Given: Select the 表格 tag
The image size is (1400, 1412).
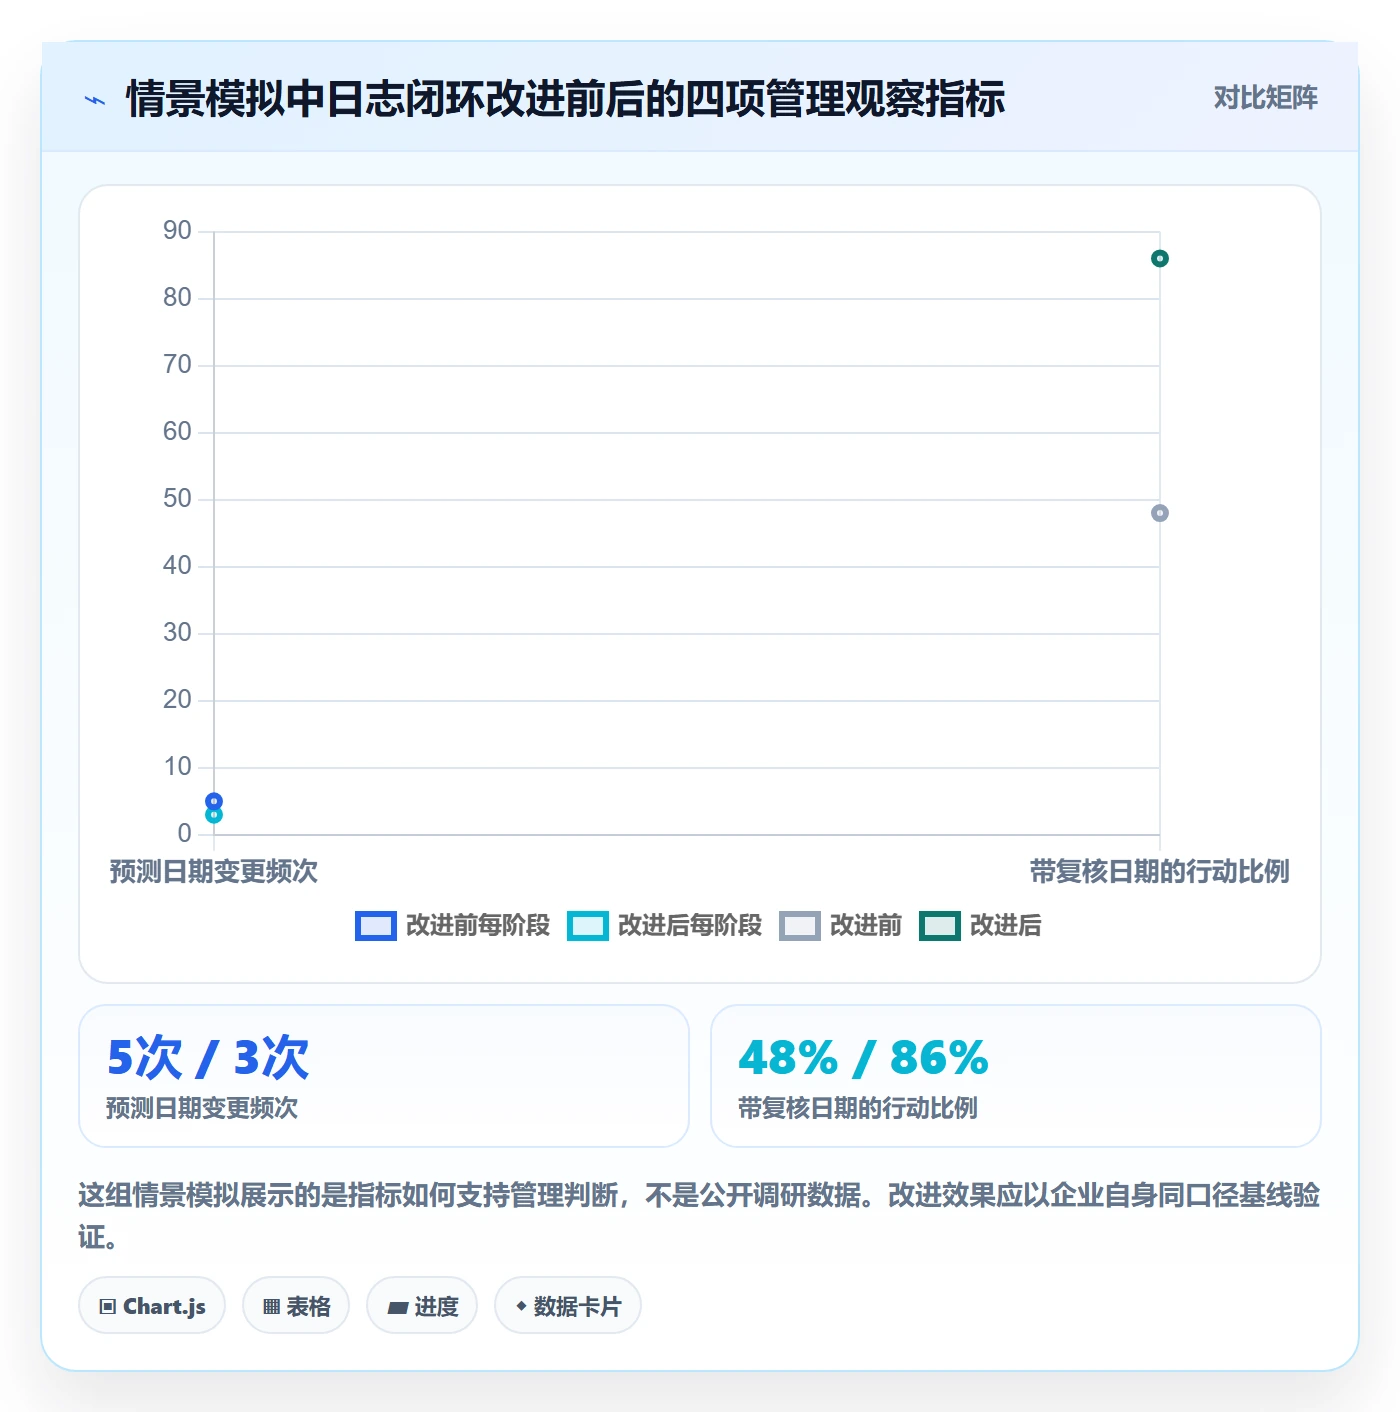Looking at the screenshot, I should (x=296, y=1305).
